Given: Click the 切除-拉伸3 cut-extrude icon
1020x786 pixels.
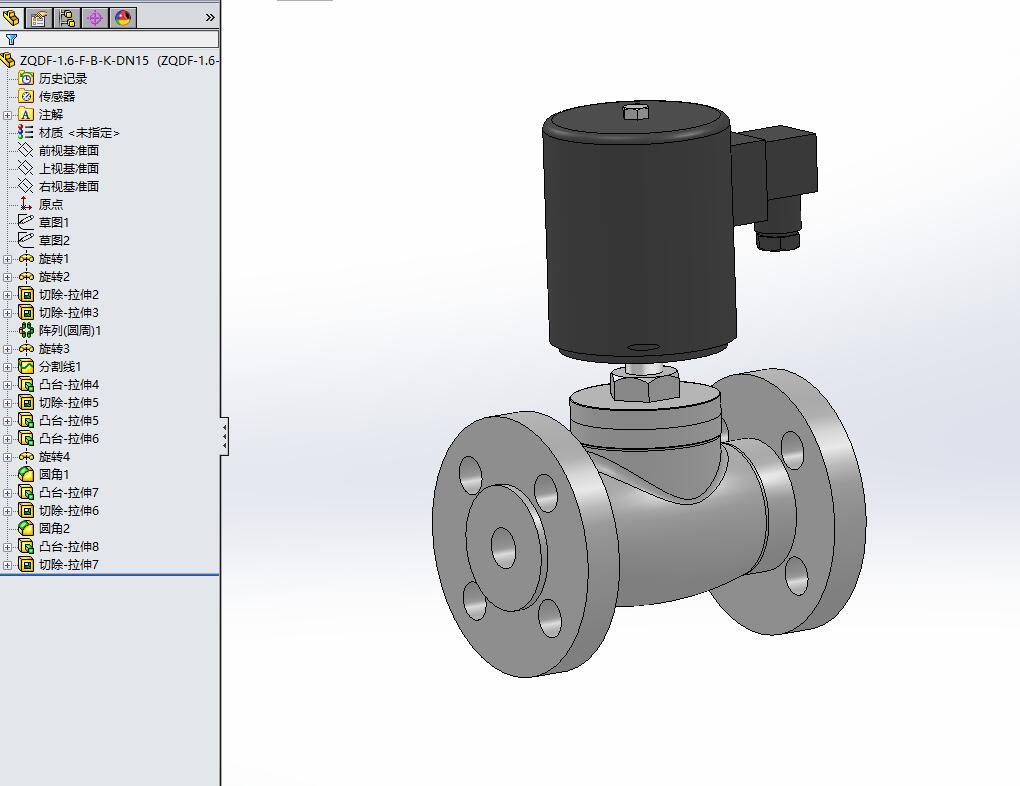Looking at the screenshot, I should (x=25, y=312).
